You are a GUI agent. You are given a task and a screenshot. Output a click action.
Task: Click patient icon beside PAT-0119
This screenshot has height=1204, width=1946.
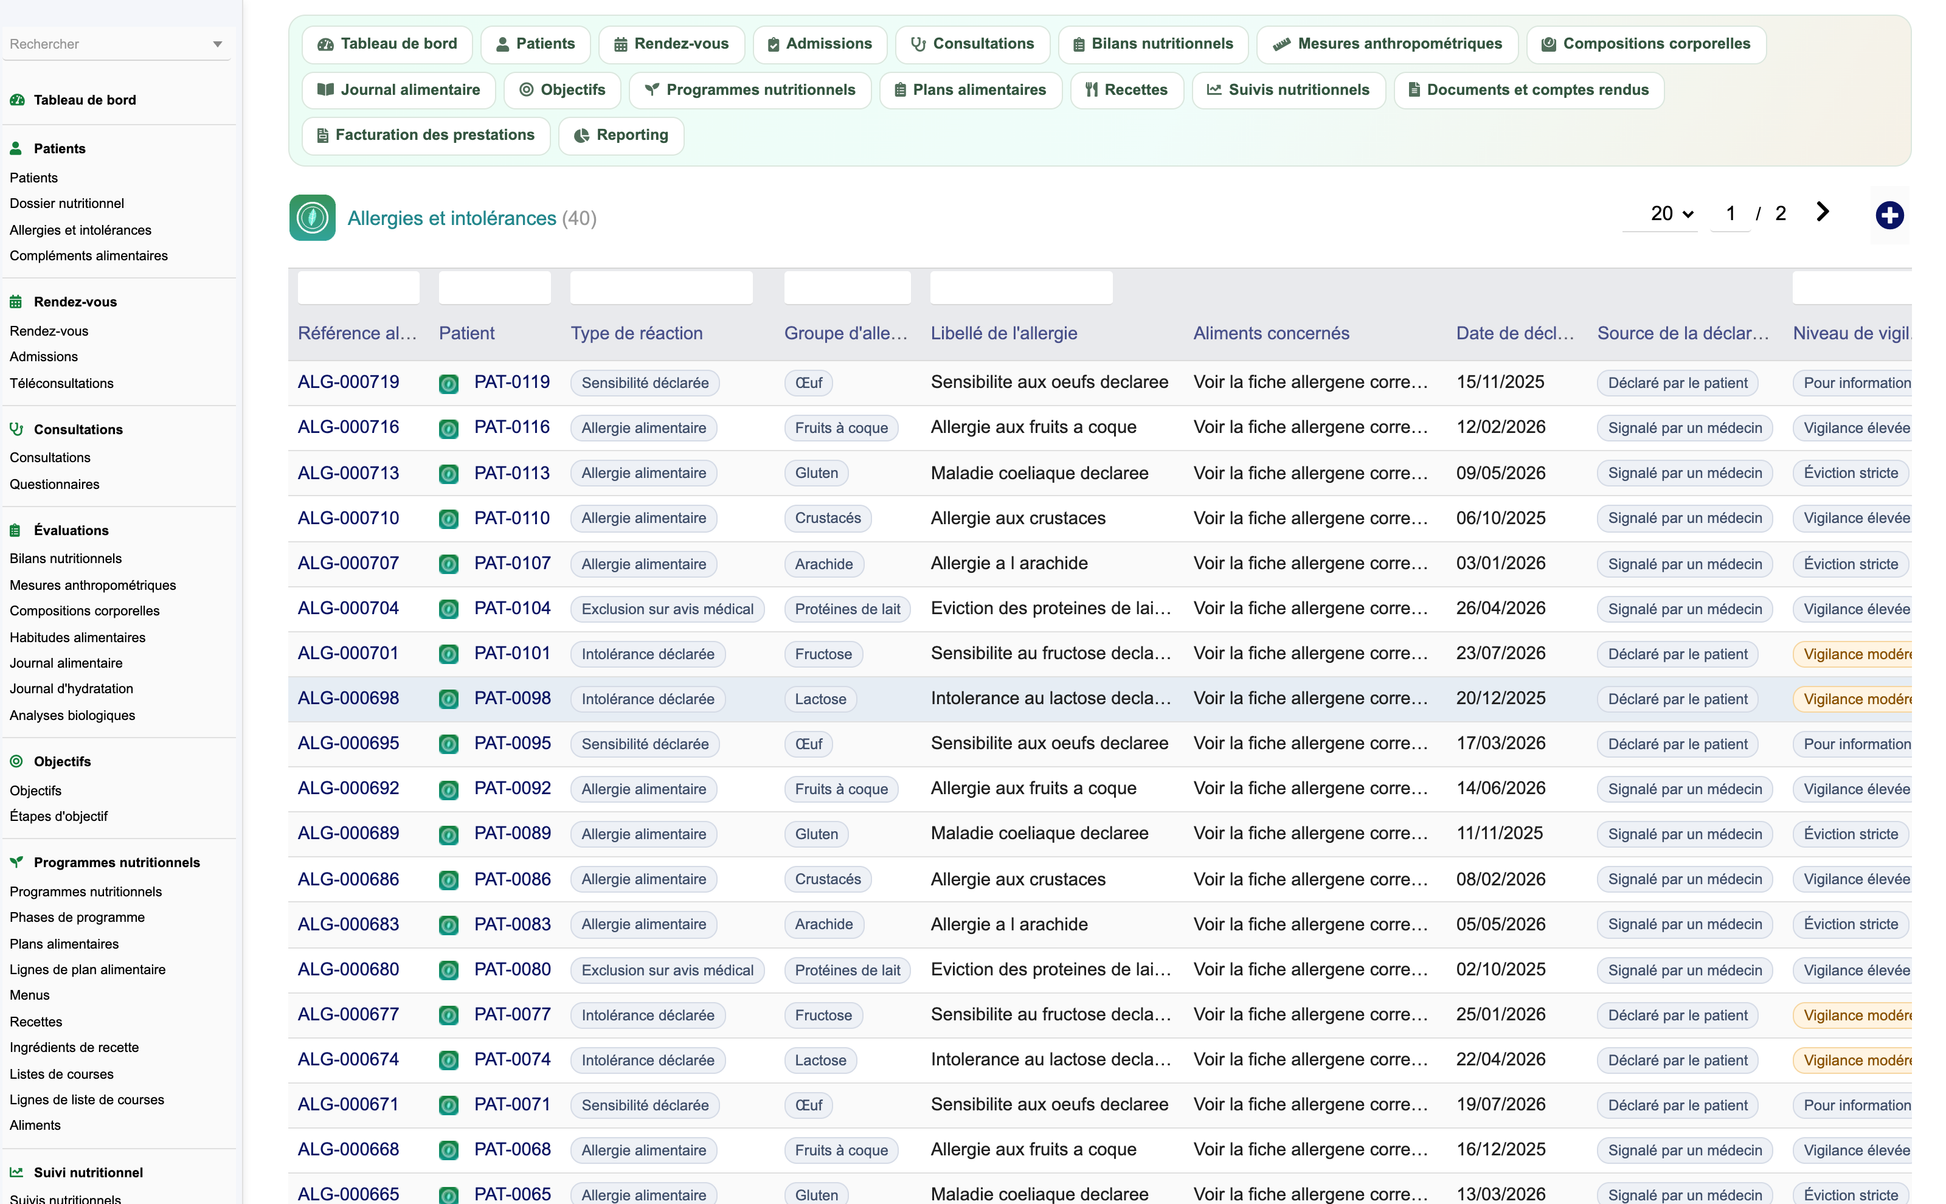coord(449,383)
